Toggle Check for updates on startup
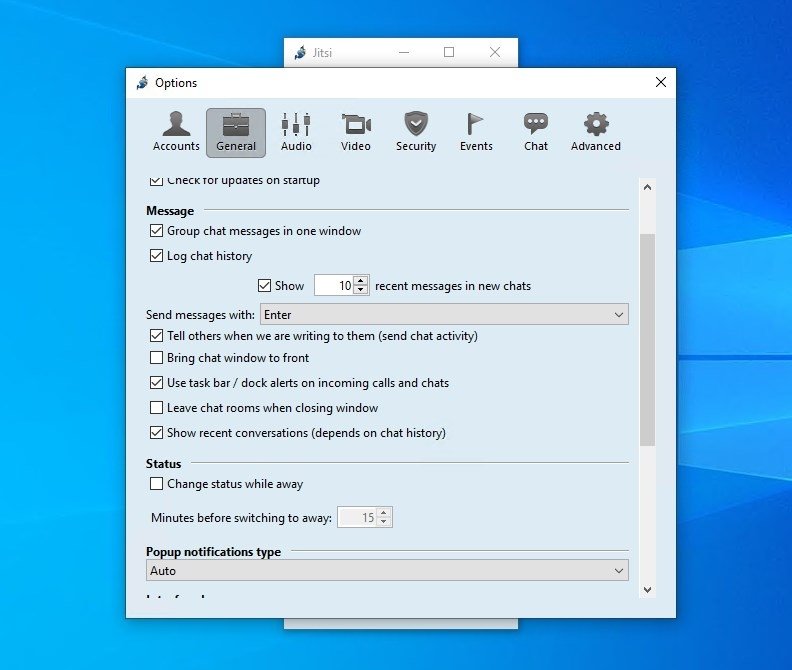Image resolution: width=792 pixels, height=670 pixels. click(156, 180)
